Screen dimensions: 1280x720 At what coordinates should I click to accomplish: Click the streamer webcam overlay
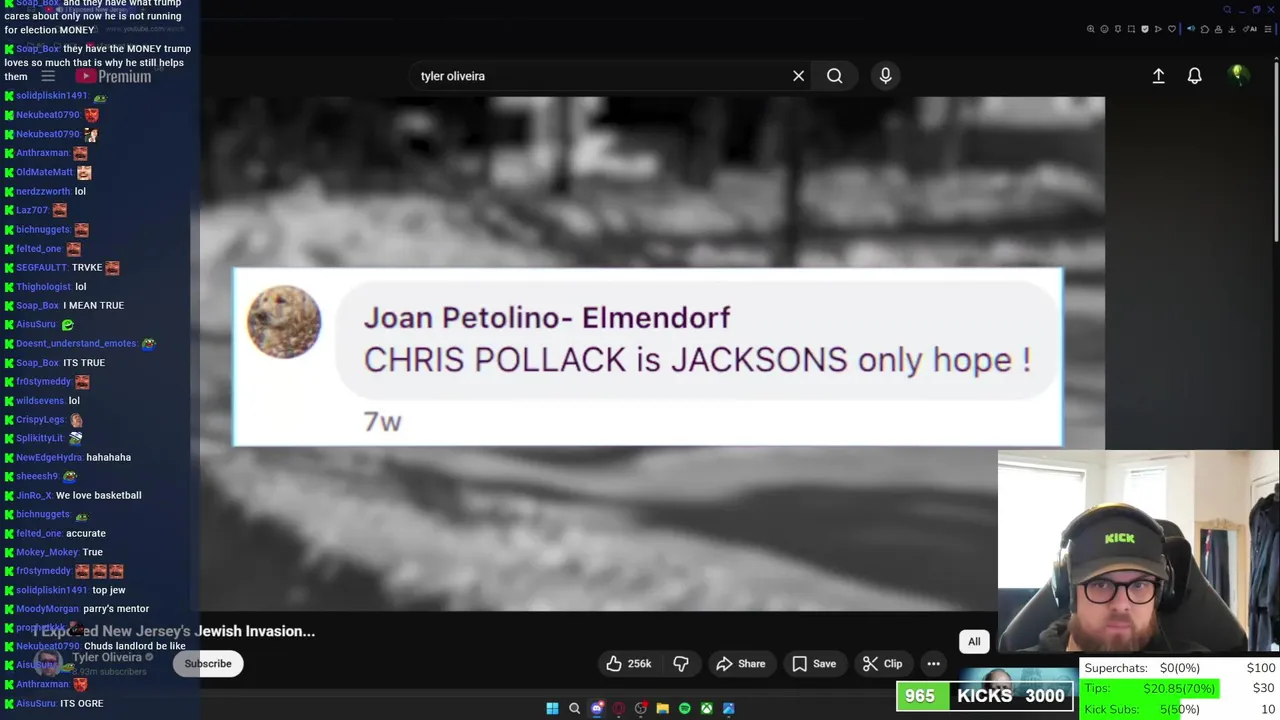click(1138, 552)
